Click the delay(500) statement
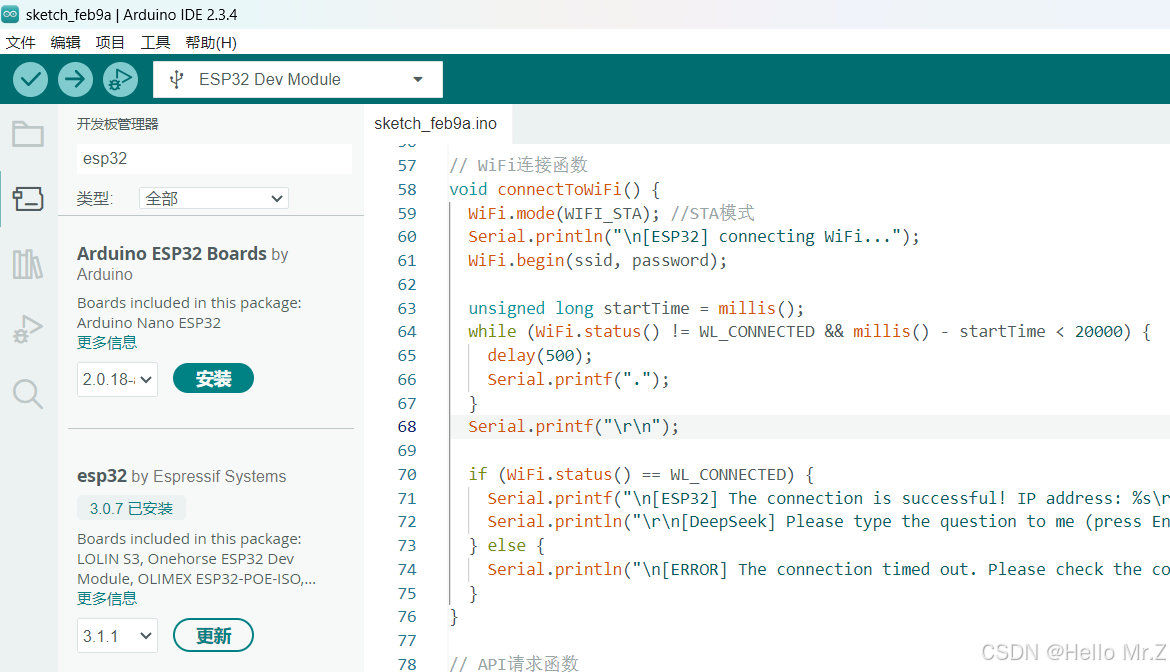The width and height of the screenshot is (1170, 672). pos(539,356)
